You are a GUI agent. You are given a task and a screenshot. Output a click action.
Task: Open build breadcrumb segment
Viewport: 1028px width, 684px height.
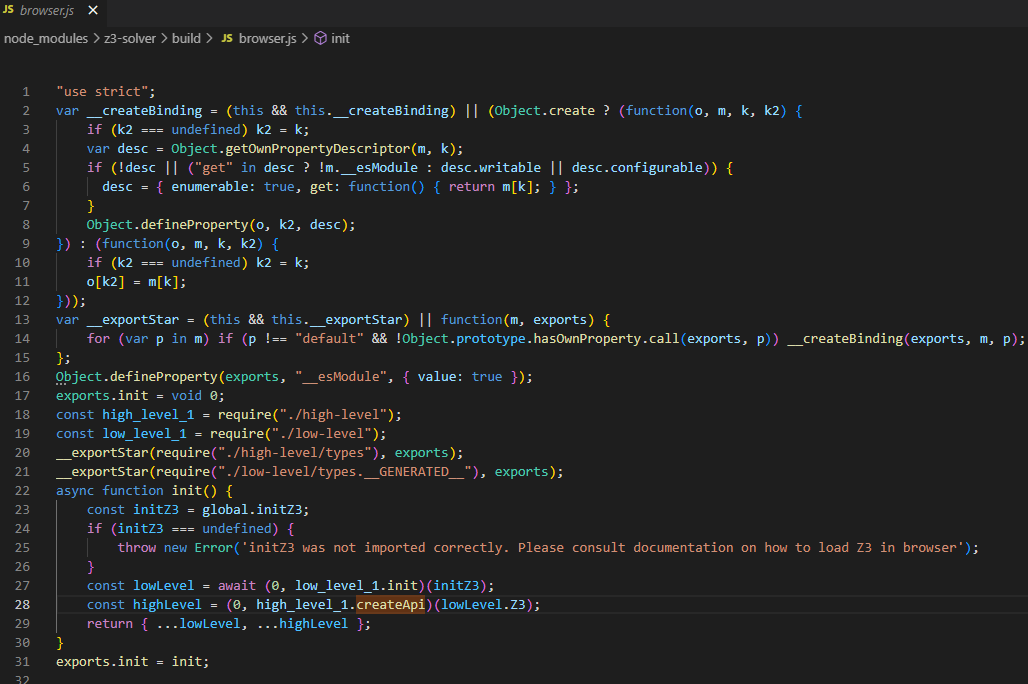pyautogui.click(x=186, y=39)
